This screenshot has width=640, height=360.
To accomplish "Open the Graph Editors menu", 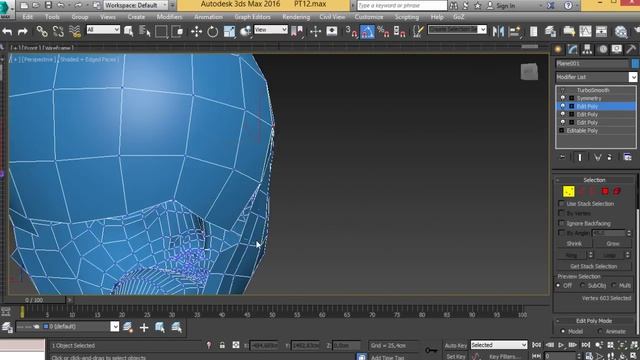I will pos(252,17).
